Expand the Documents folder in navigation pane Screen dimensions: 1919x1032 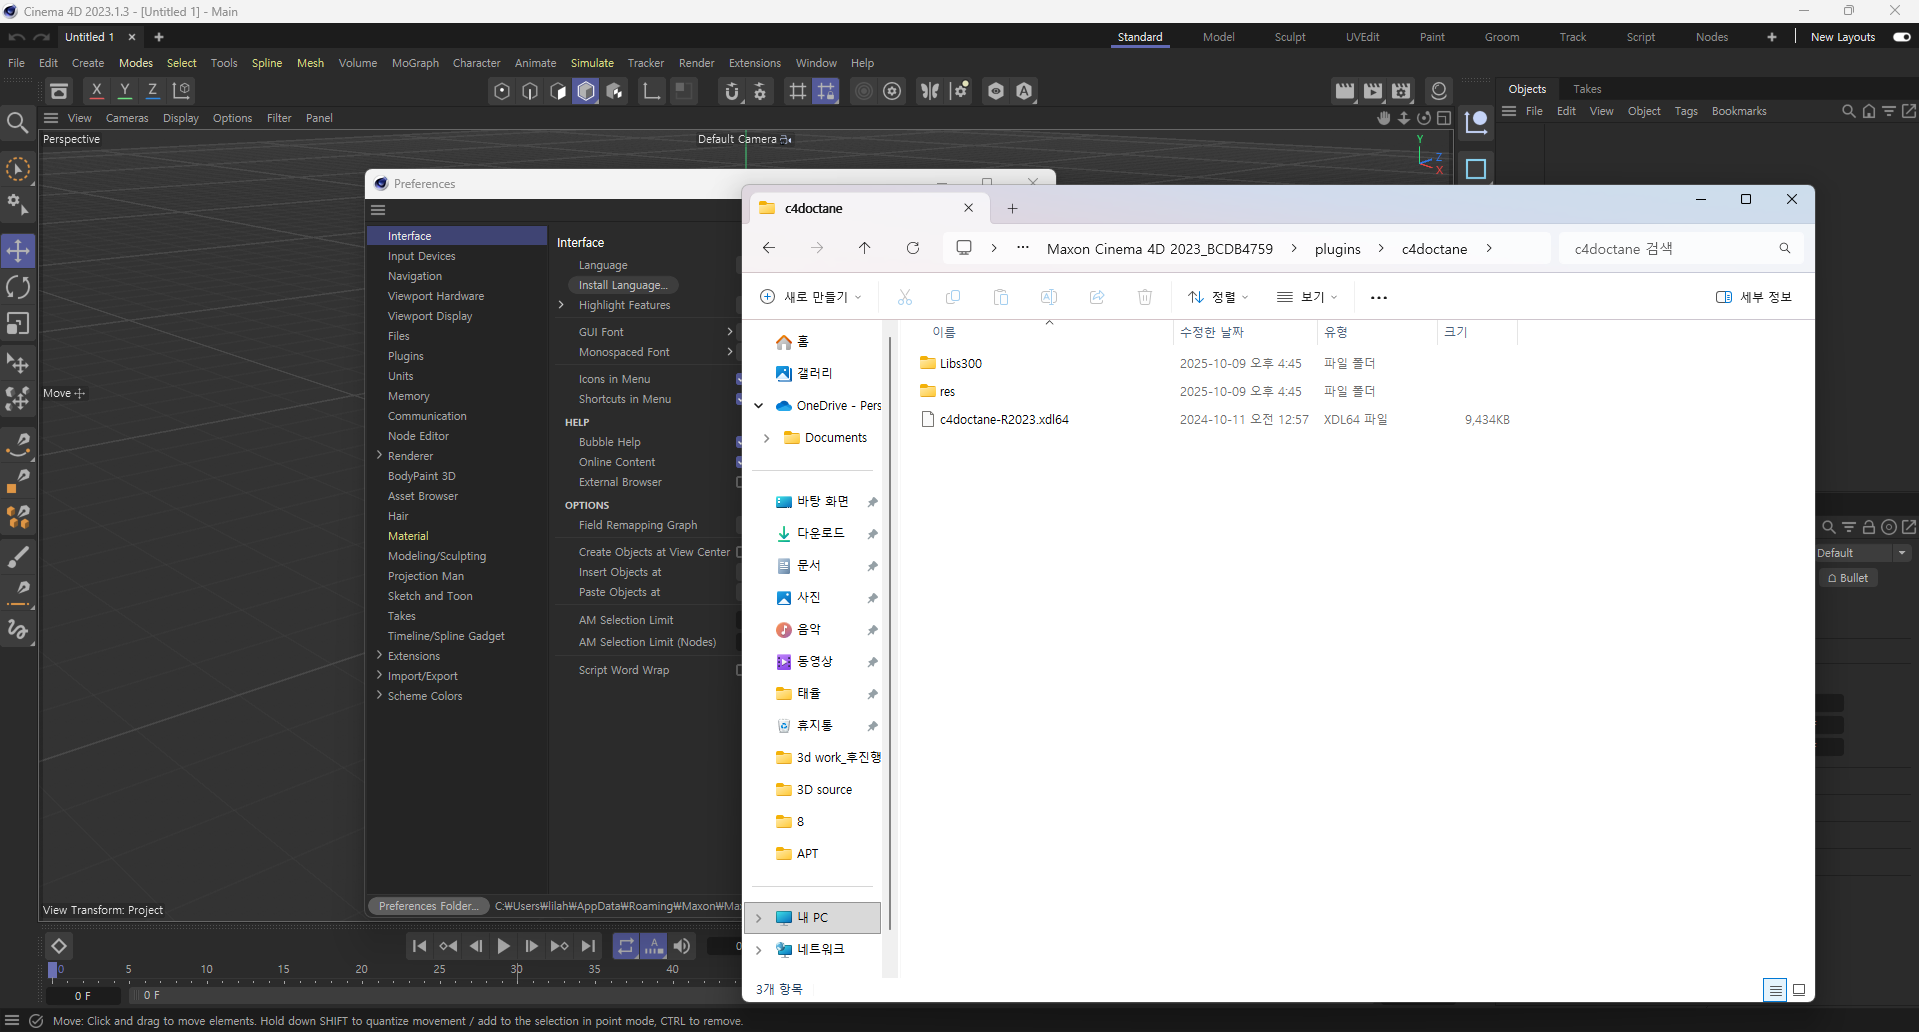point(766,438)
